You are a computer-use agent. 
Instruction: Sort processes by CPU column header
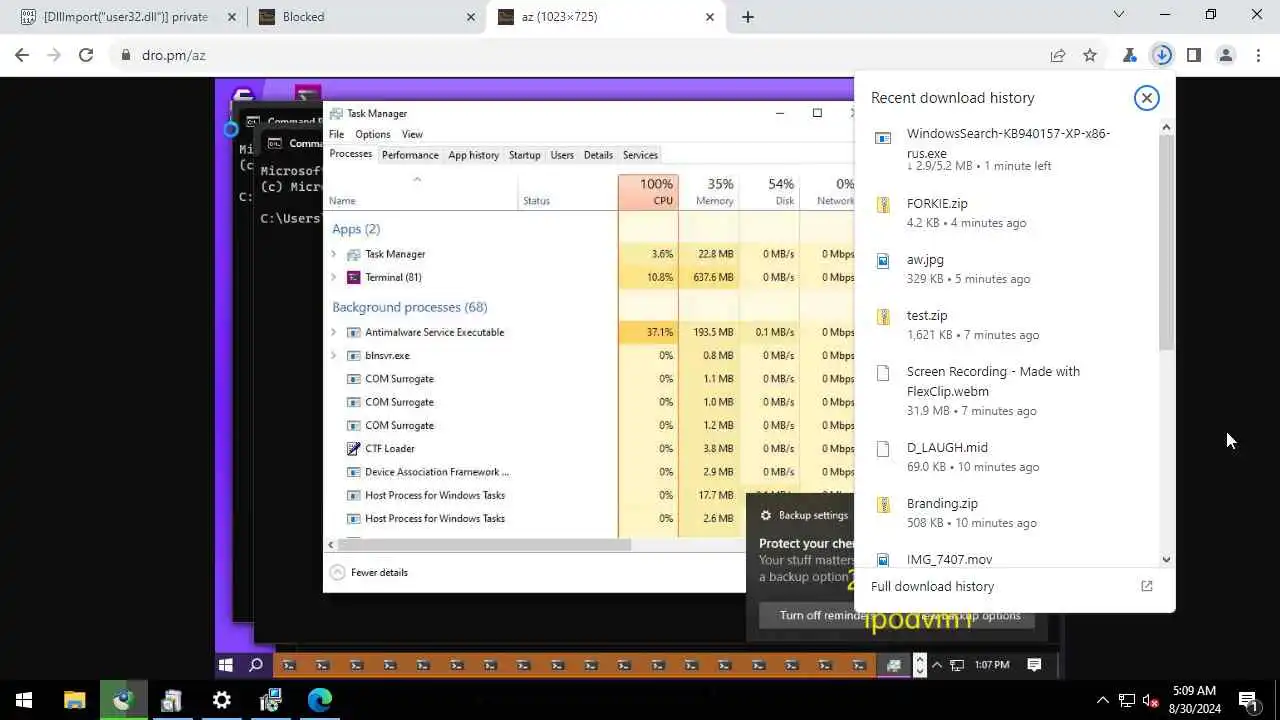click(648, 192)
